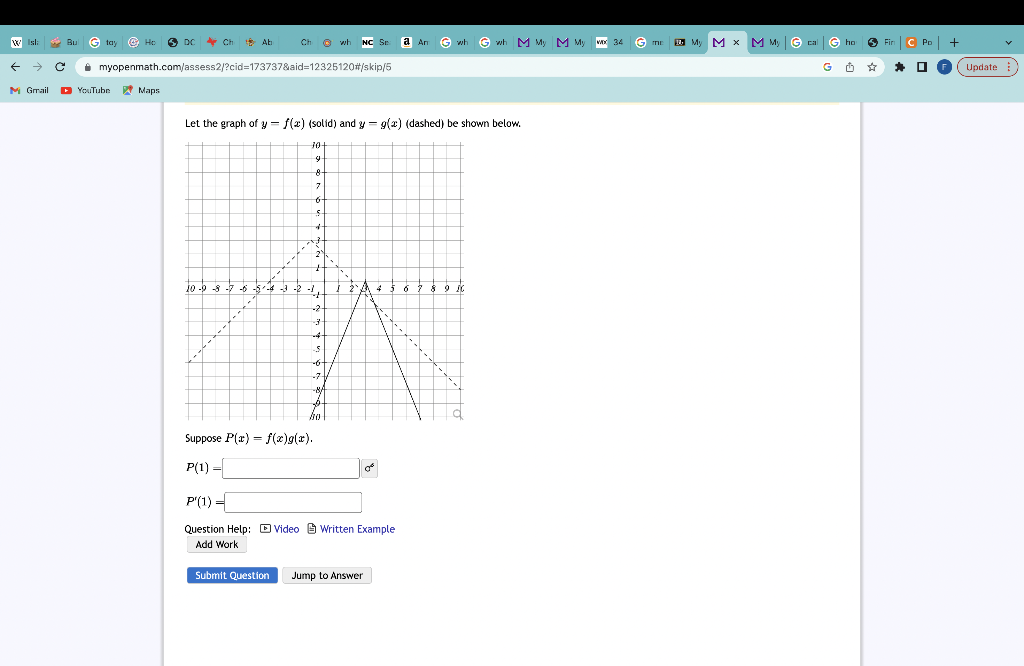Click inside the P(1) answer field
This screenshot has height=666, width=1024.
[x=290, y=467]
